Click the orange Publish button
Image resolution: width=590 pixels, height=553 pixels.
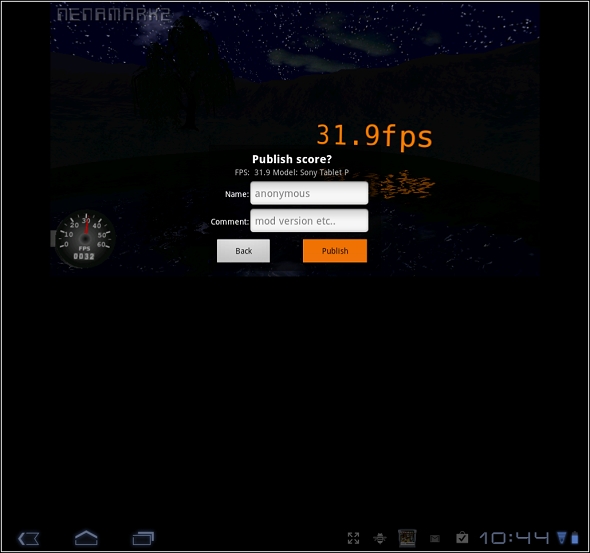(335, 251)
